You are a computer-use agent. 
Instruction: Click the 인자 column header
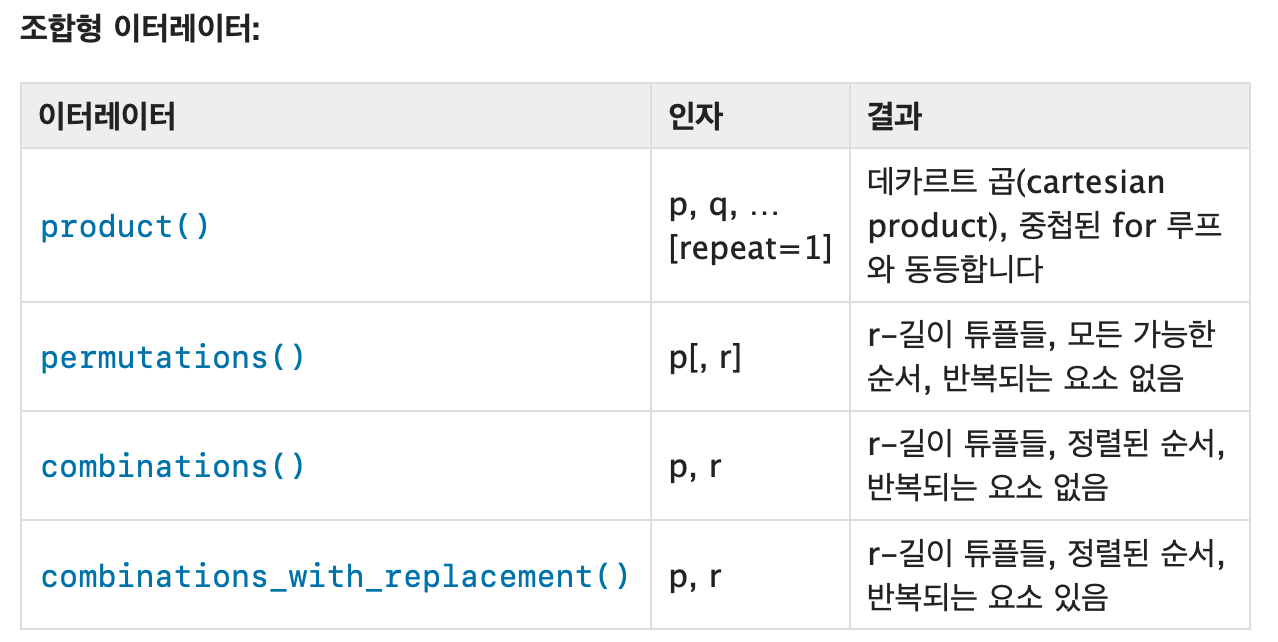(x=696, y=117)
